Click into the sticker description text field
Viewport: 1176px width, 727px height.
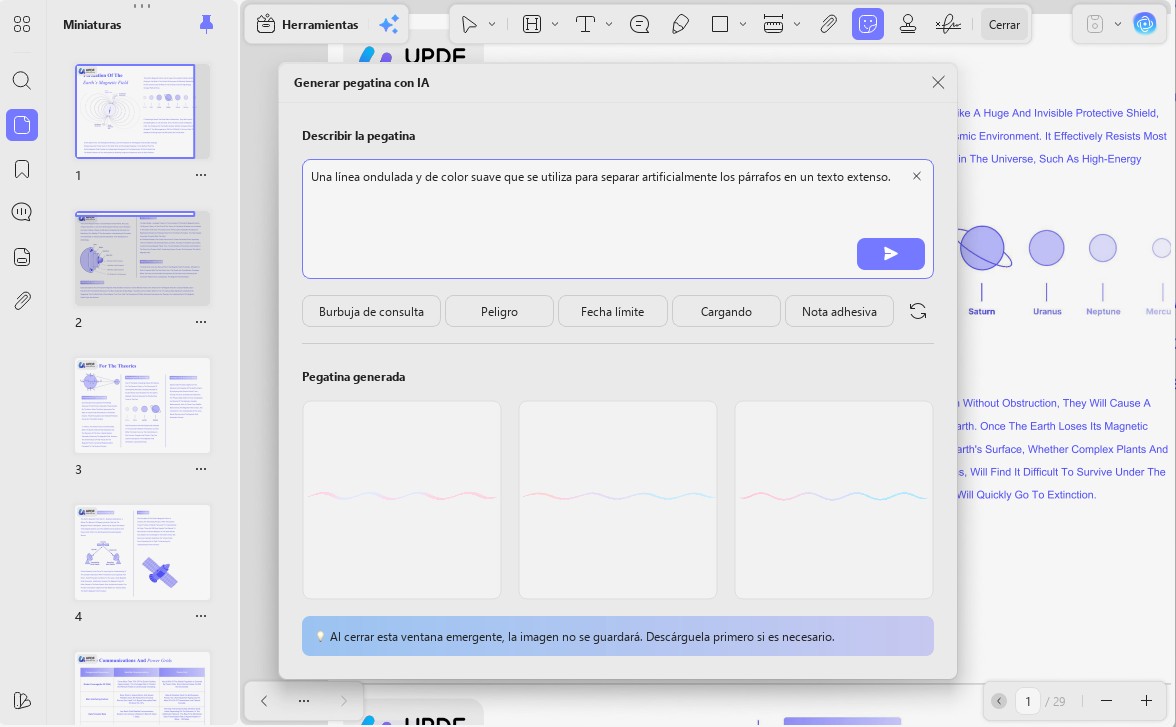coord(617,218)
